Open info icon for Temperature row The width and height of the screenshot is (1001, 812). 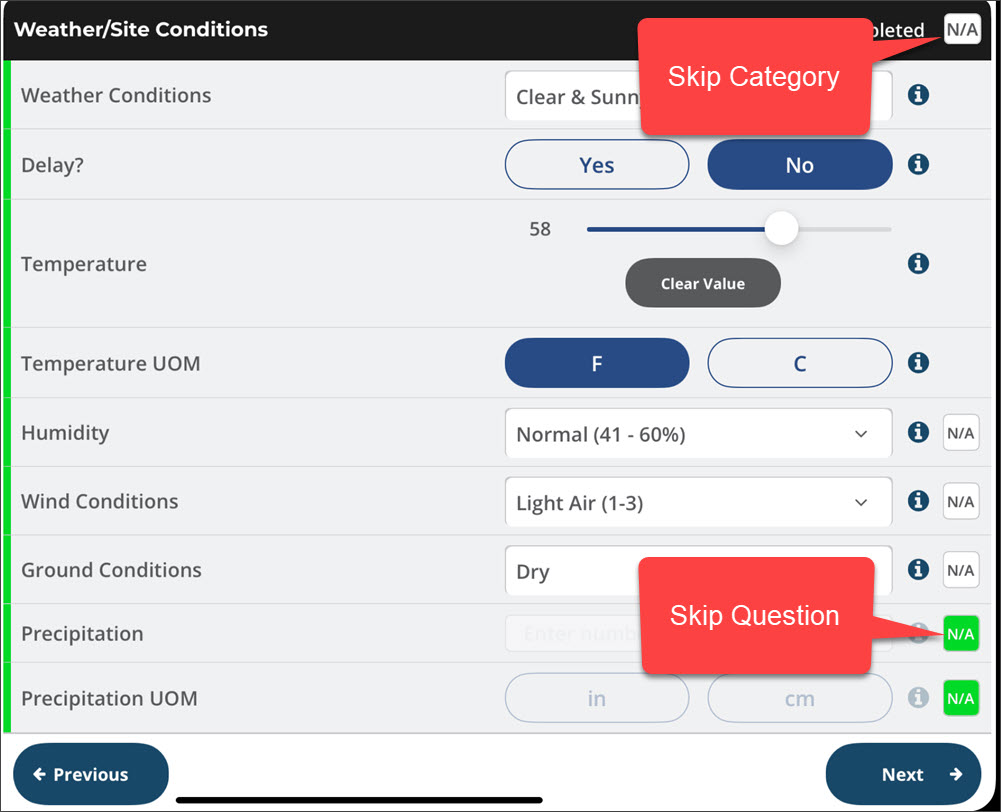coord(918,263)
